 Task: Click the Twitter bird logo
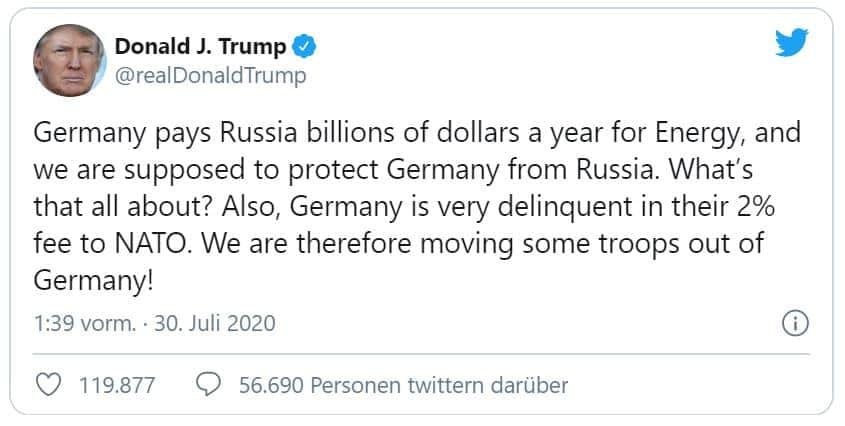coord(791,42)
